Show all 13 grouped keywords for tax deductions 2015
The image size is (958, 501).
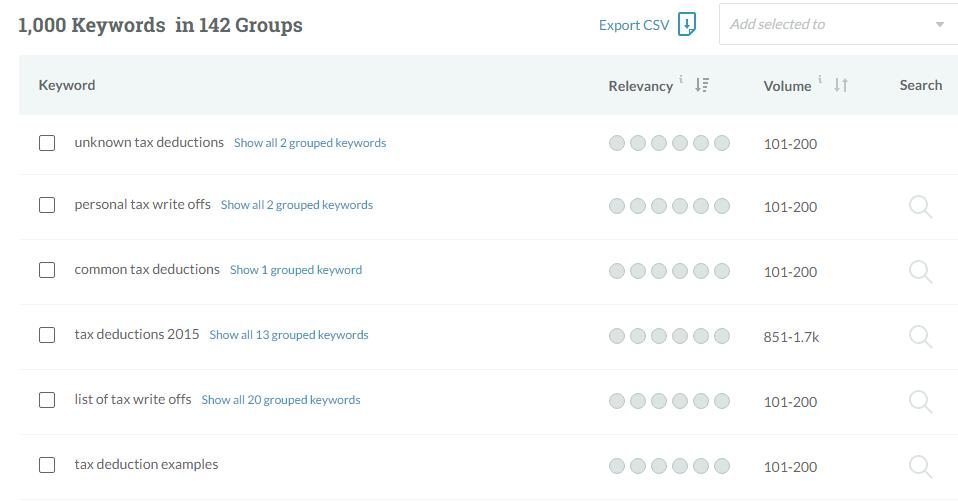288,335
